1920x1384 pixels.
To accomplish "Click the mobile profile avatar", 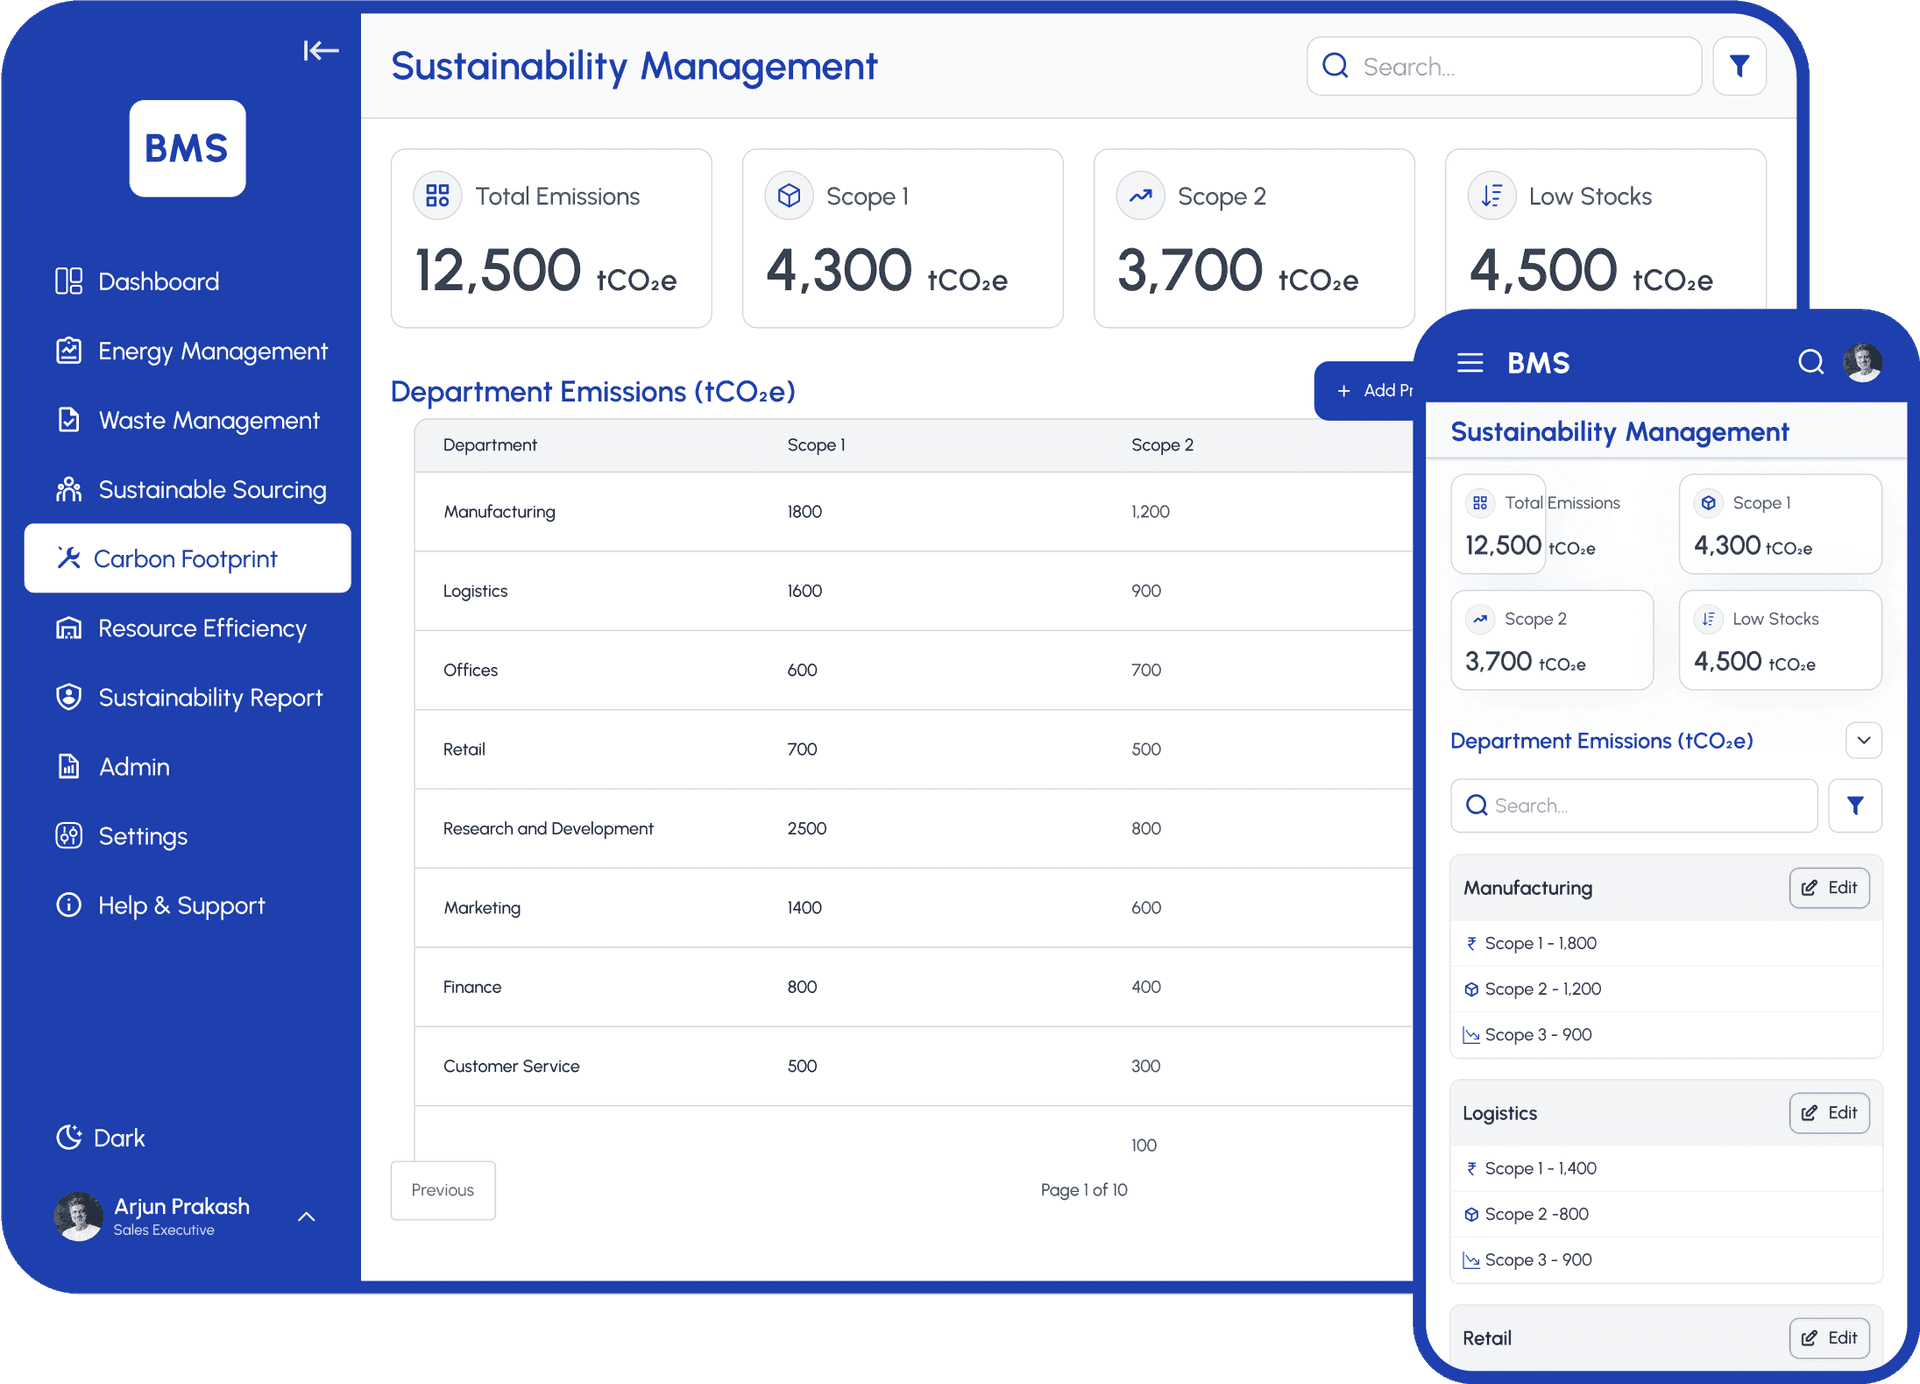I will point(1862,362).
